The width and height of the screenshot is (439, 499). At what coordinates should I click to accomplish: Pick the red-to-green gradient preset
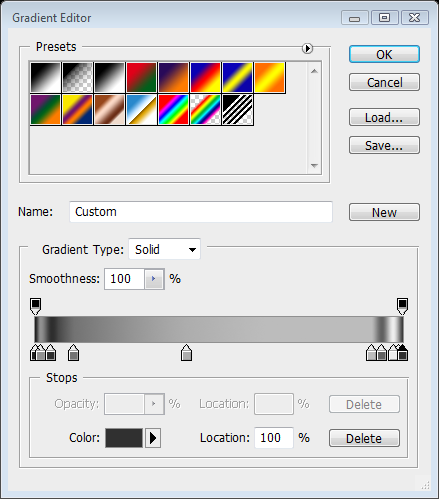141,77
